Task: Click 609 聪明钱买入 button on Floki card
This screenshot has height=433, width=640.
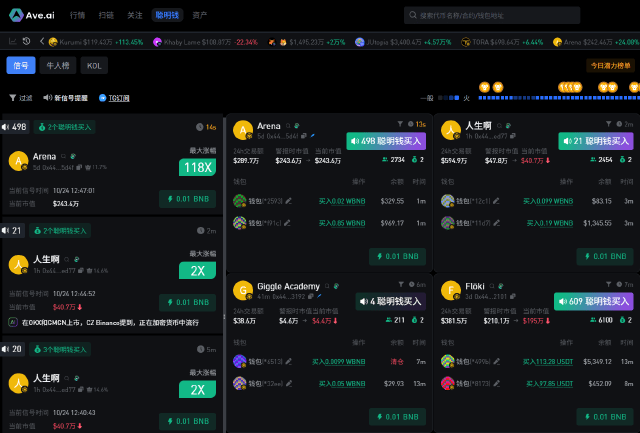Action: (x=594, y=302)
